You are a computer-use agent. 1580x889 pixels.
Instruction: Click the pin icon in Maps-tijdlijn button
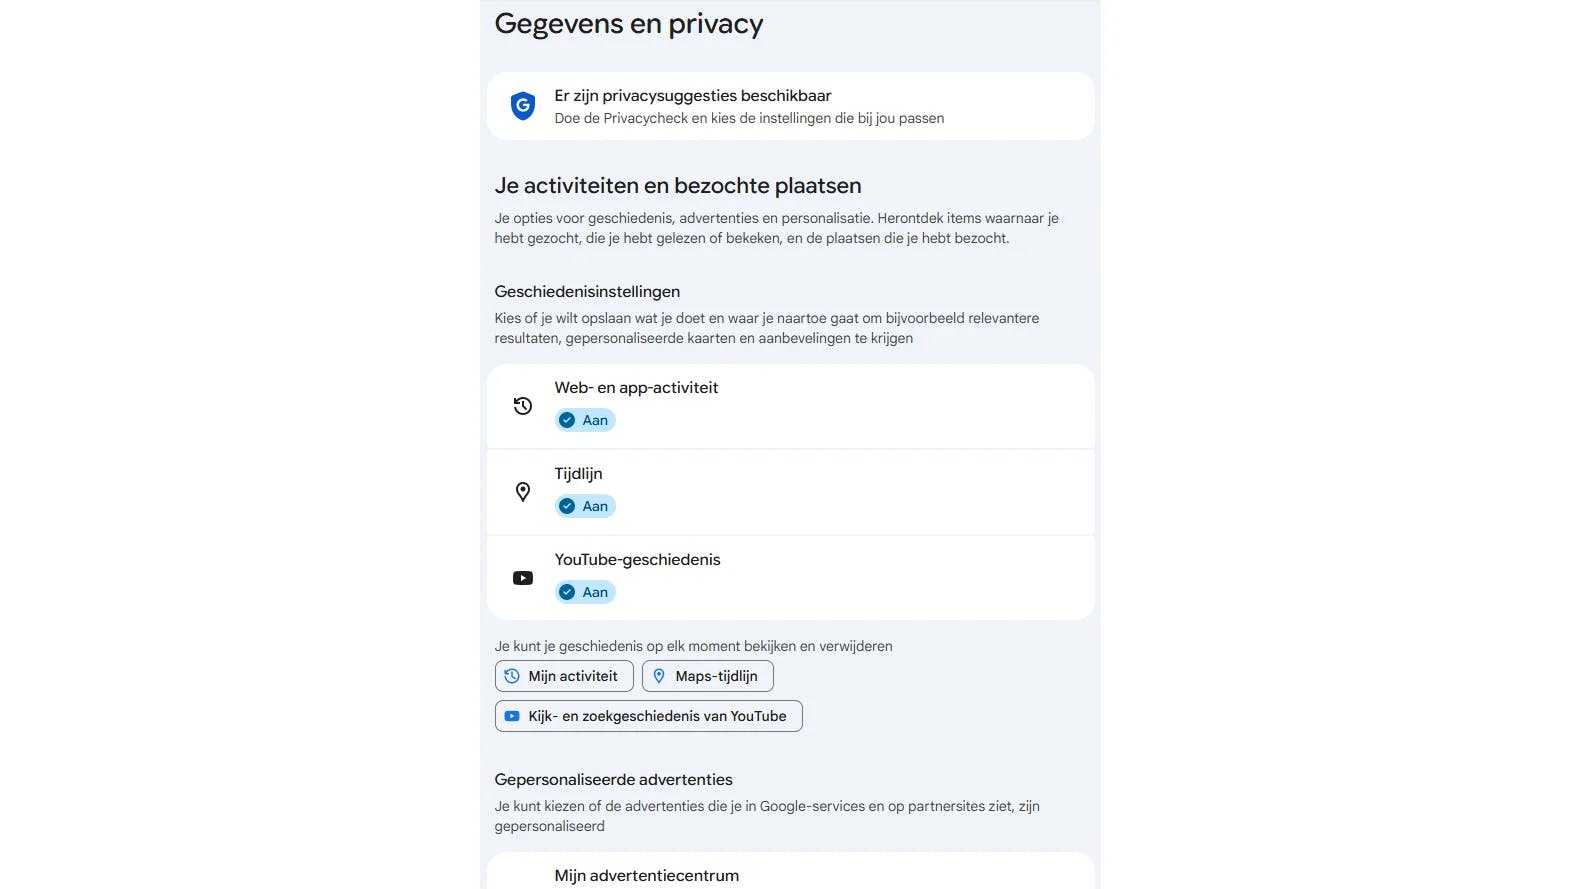pos(659,676)
